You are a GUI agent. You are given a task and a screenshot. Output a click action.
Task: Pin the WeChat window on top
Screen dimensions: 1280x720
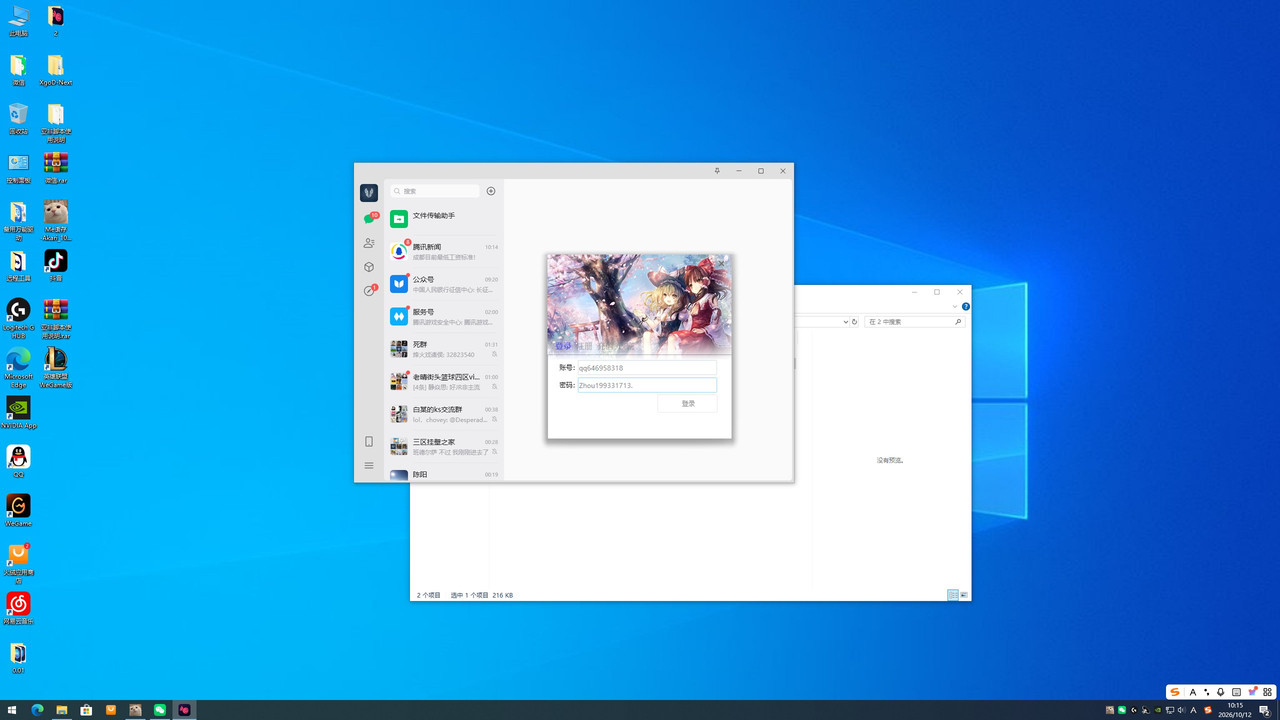click(x=717, y=171)
